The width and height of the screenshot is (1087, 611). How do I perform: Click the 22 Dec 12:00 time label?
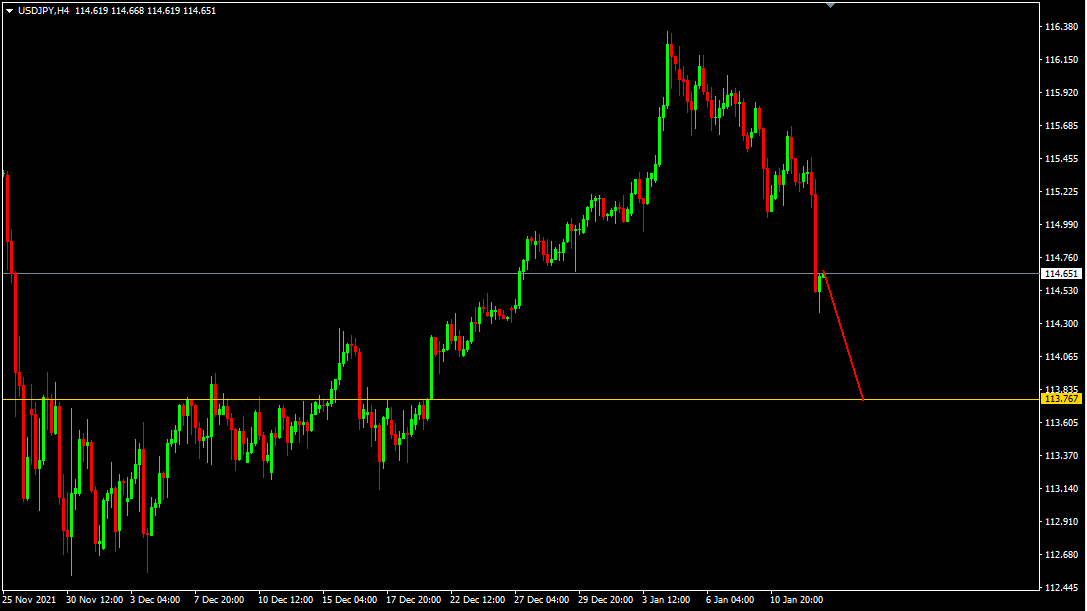(478, 600)
